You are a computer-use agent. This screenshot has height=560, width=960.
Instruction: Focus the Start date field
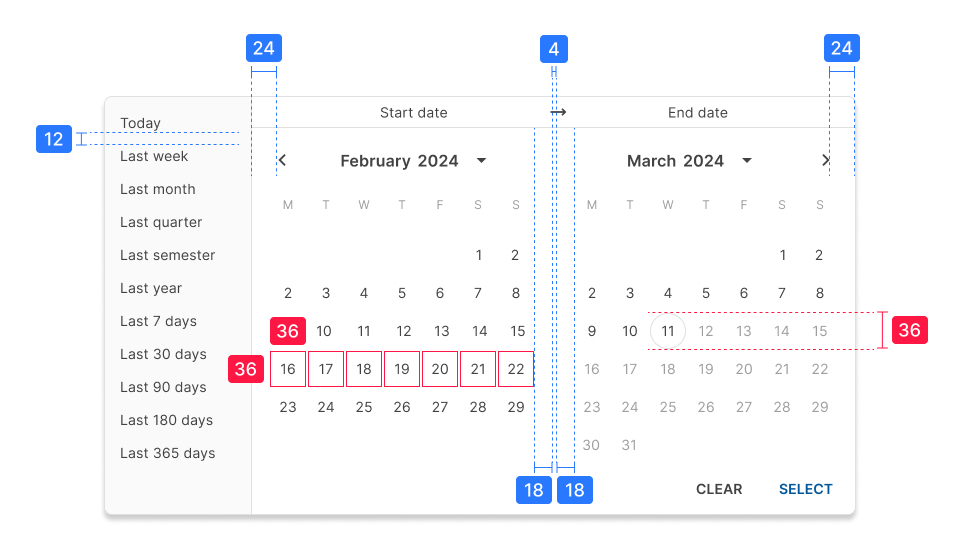pyautogui.click(x=413, y=113)
